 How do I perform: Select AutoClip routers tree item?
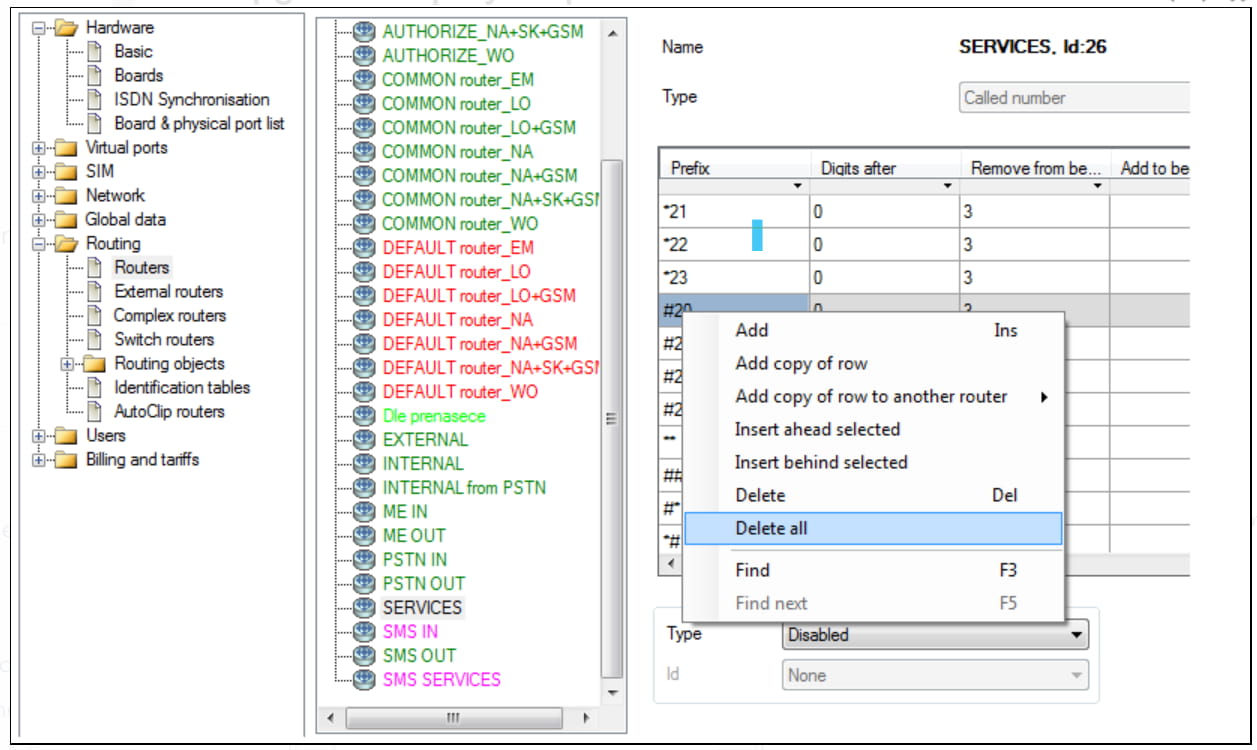[x=169, y=411]
